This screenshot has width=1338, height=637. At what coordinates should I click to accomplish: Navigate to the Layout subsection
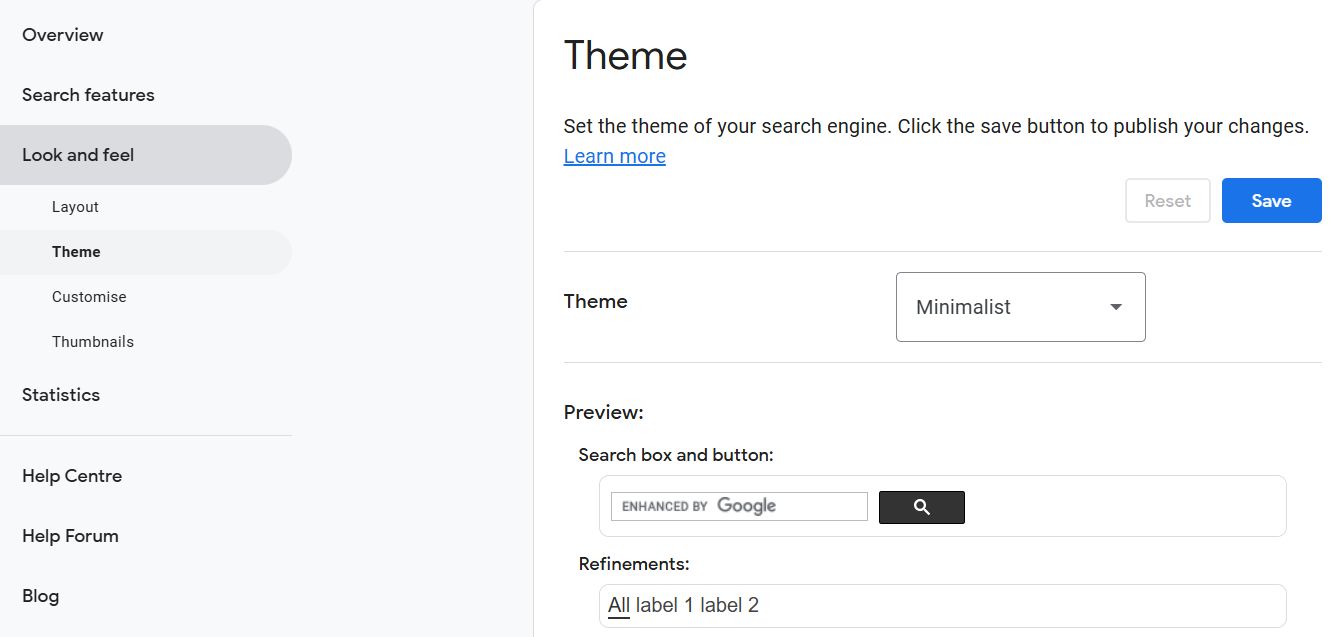(x=75, y=207)
